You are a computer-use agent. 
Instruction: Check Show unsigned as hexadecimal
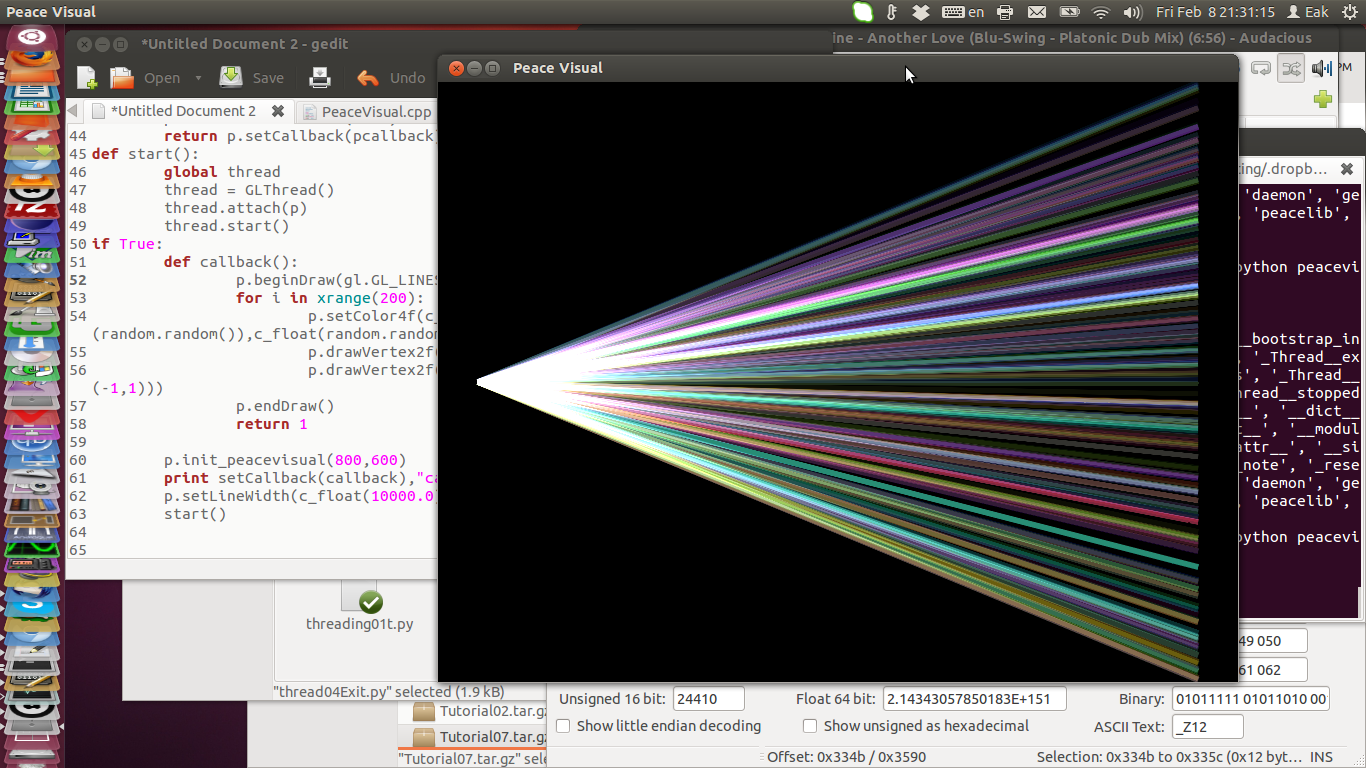(x=810, y=726)
